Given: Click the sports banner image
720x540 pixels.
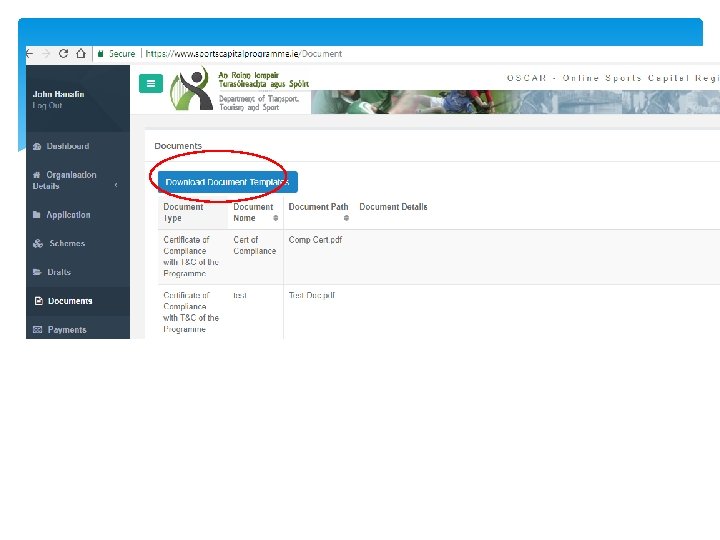Looking at the screenshot, I should pos(515,102).
